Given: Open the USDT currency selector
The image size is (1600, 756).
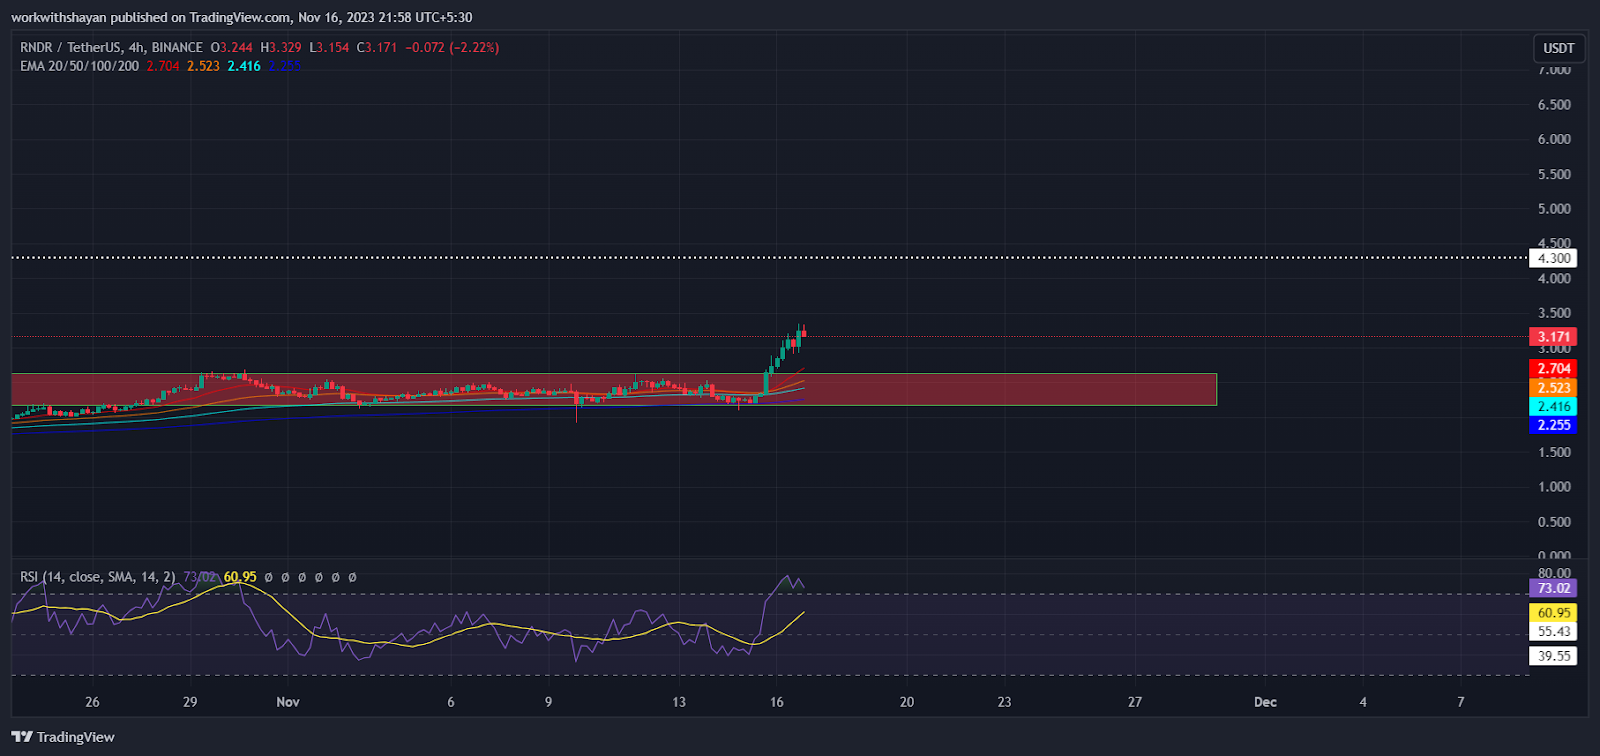Looking at the screenshot, I should (x=1558, y=48).
